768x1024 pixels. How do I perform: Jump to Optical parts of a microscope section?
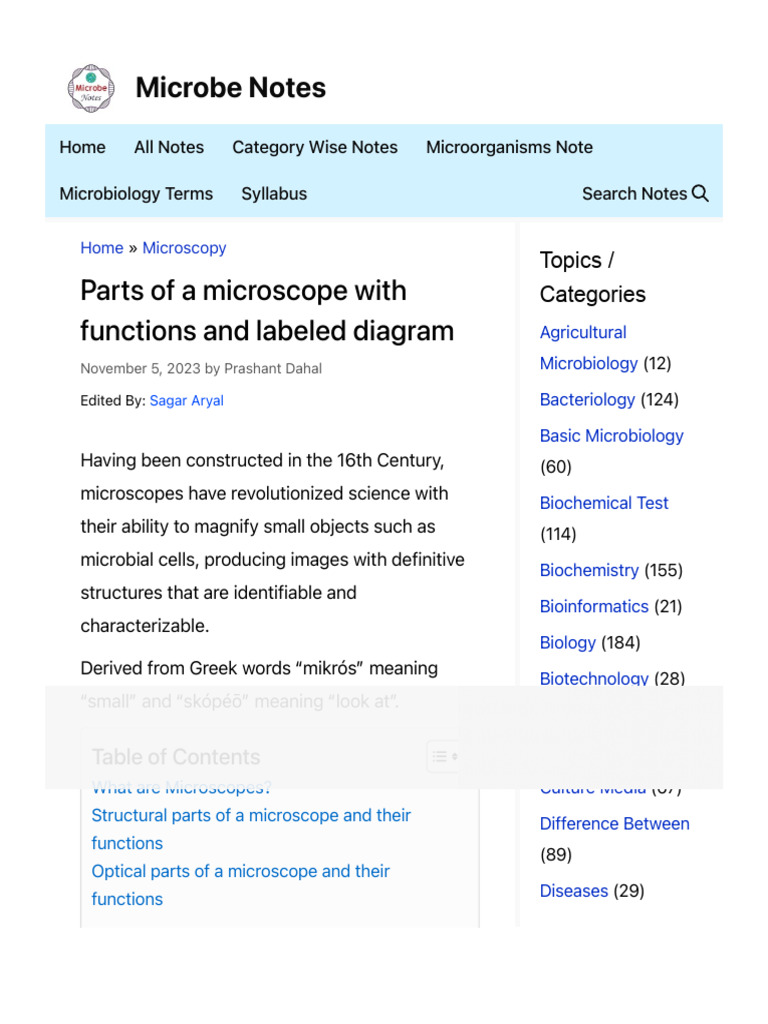tap(240, 871)
